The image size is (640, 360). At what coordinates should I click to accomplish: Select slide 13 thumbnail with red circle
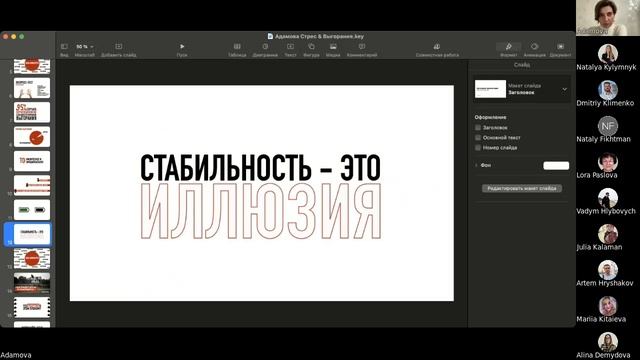(x=32, y=259)
